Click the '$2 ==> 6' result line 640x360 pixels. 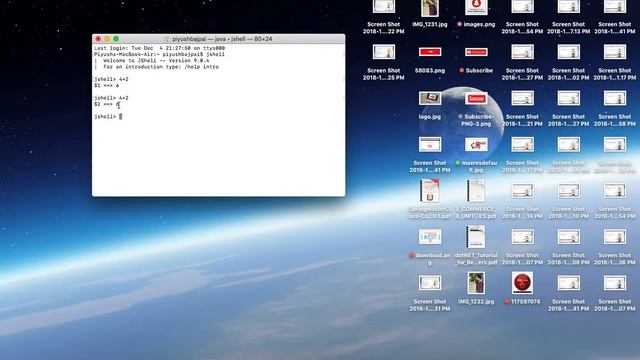(x=107, y=104)
